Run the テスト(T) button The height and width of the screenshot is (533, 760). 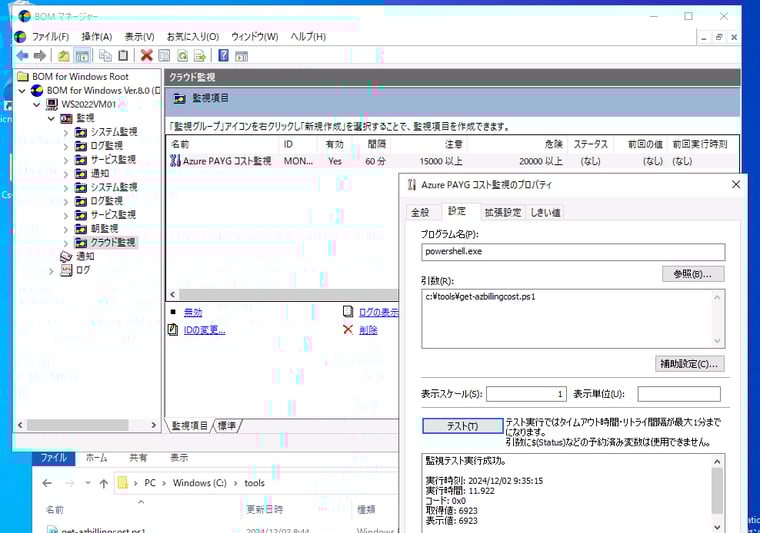coord(462,426)
